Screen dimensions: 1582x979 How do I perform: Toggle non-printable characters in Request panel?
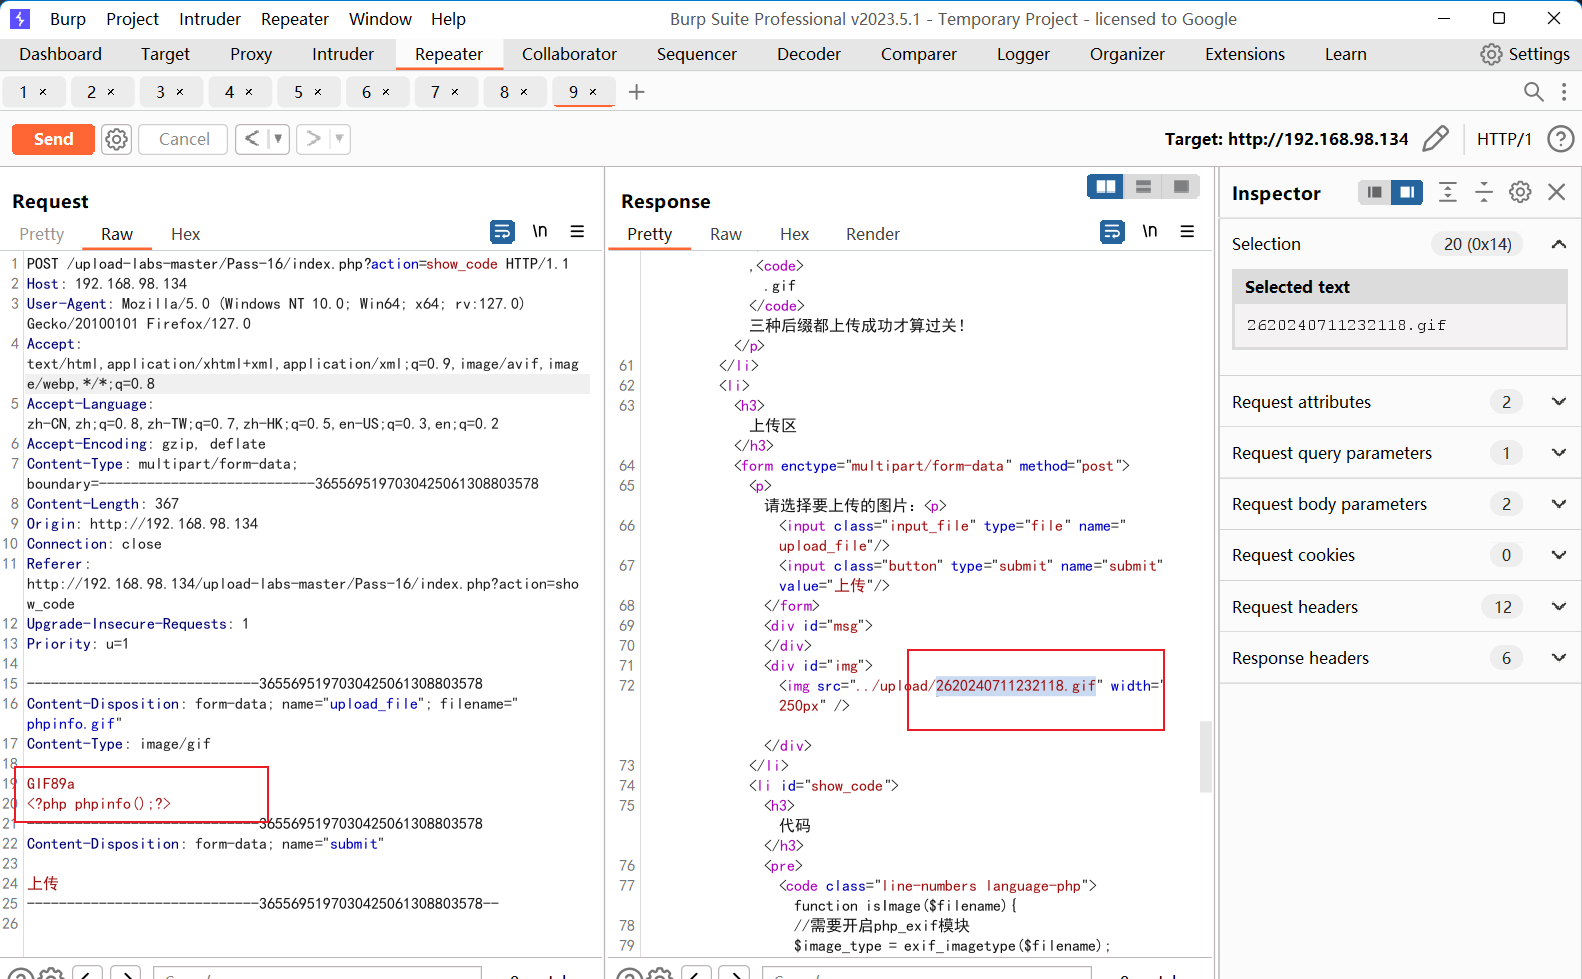pos(540,232)
